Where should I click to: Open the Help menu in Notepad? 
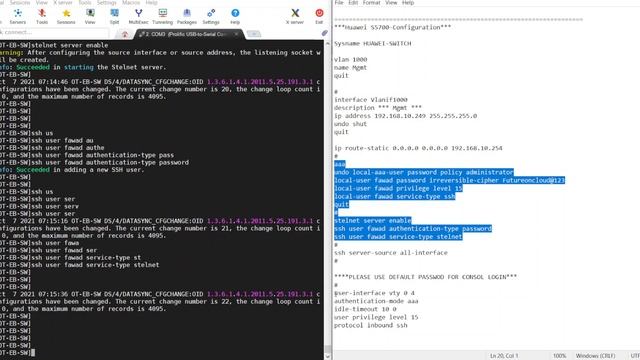408,2
